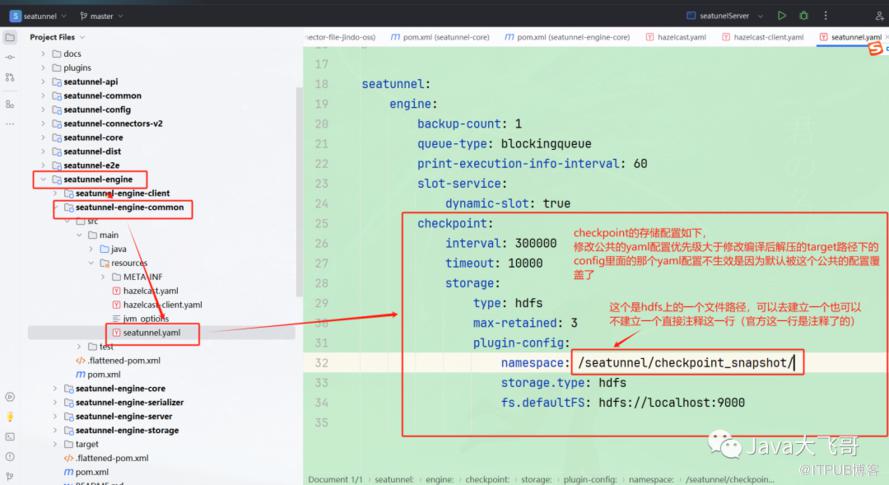Image resolution: width=889 pixels, height=485 pixels.
Task: Open the Services tool window icon
Action: pos(10,397)
